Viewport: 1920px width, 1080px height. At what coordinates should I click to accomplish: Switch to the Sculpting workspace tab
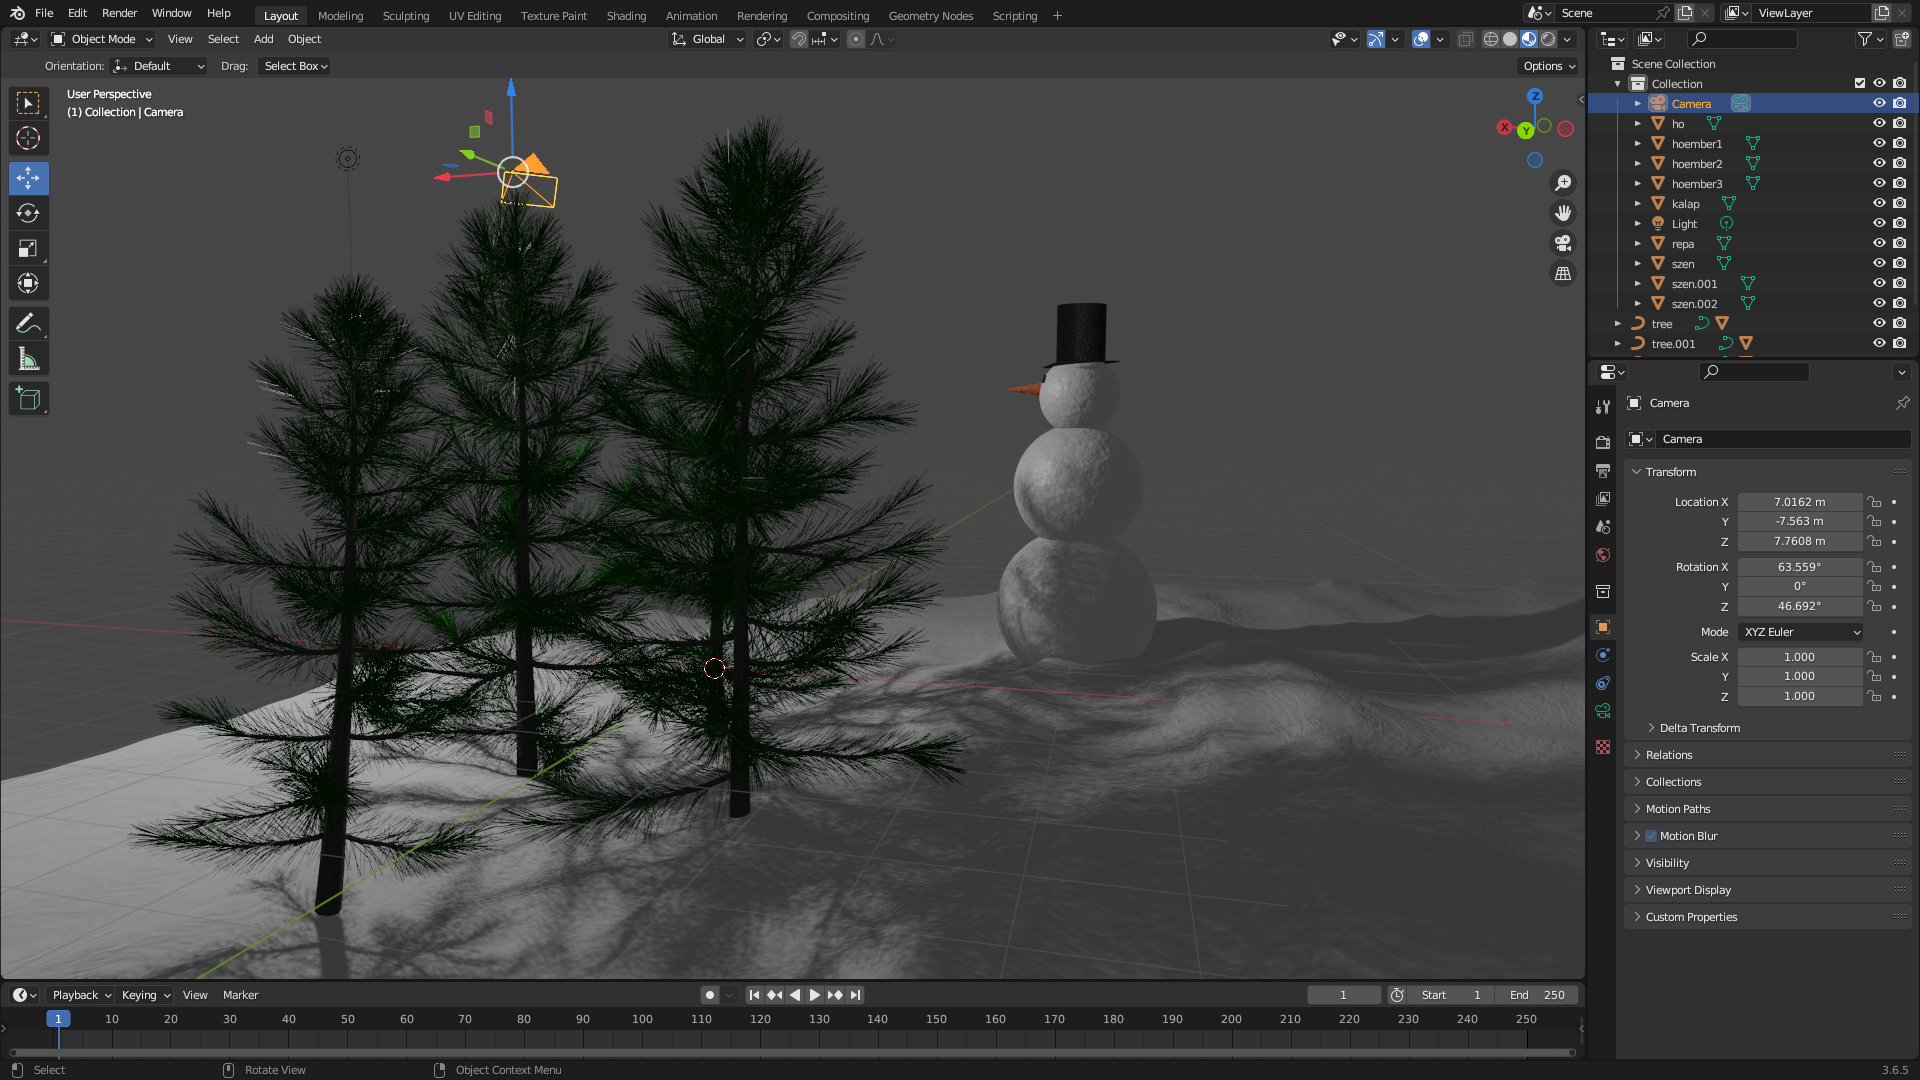(406, 15)
